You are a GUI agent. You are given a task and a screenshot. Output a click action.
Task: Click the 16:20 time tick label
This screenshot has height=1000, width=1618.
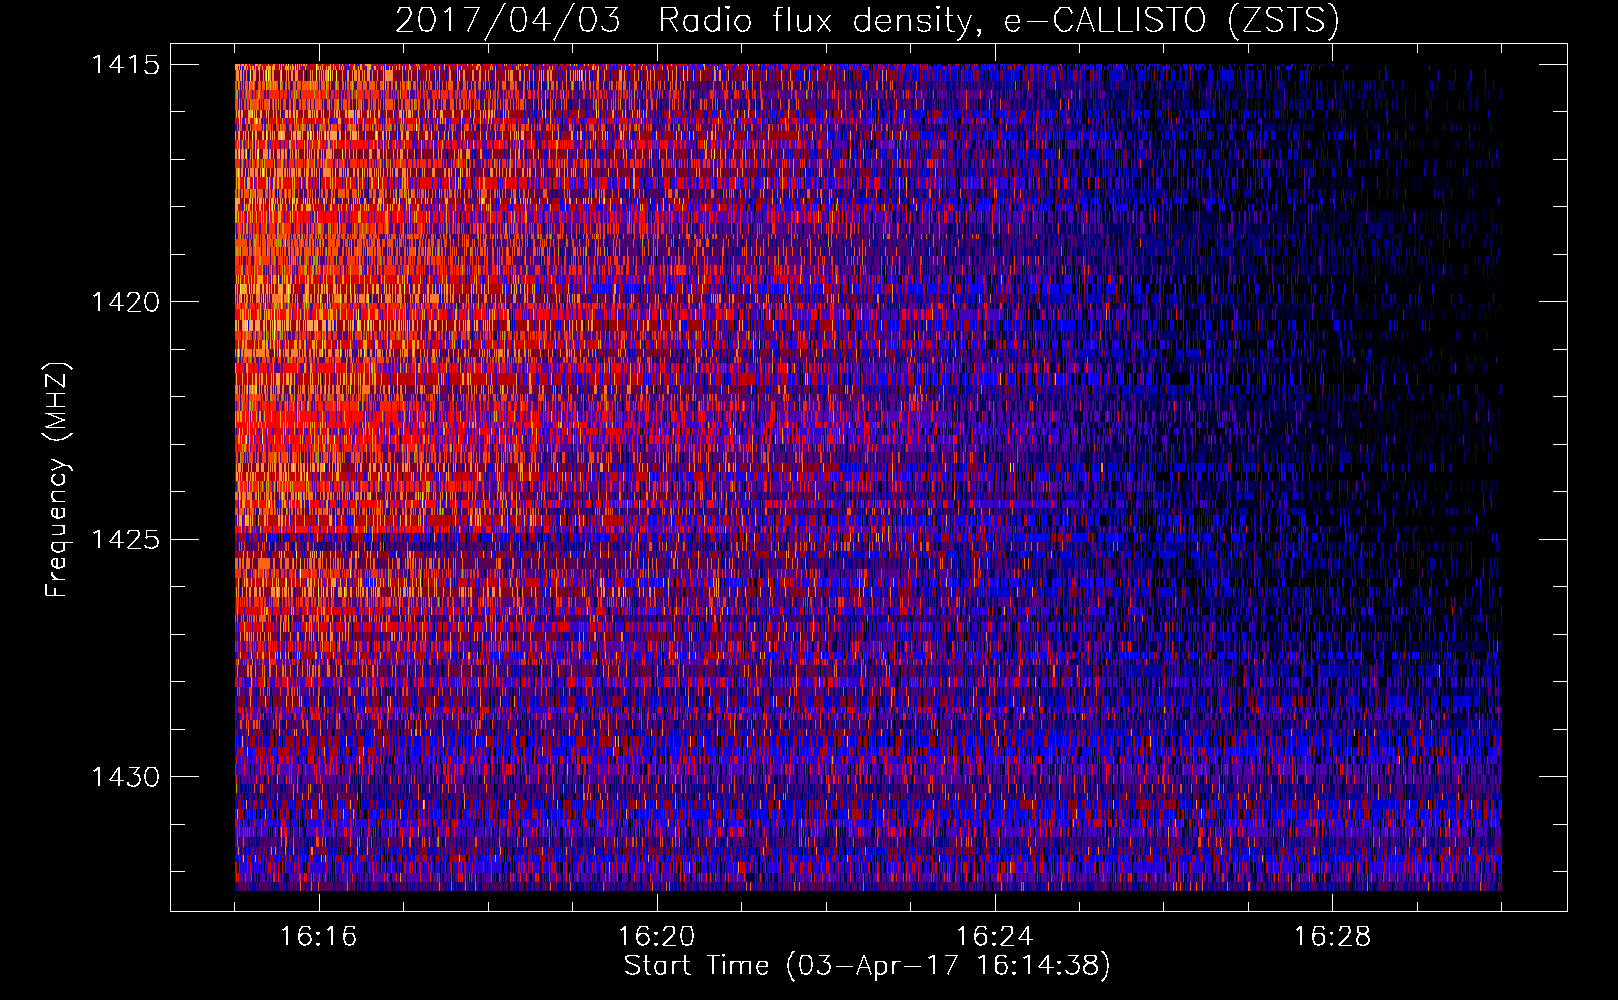click(657, 936)
